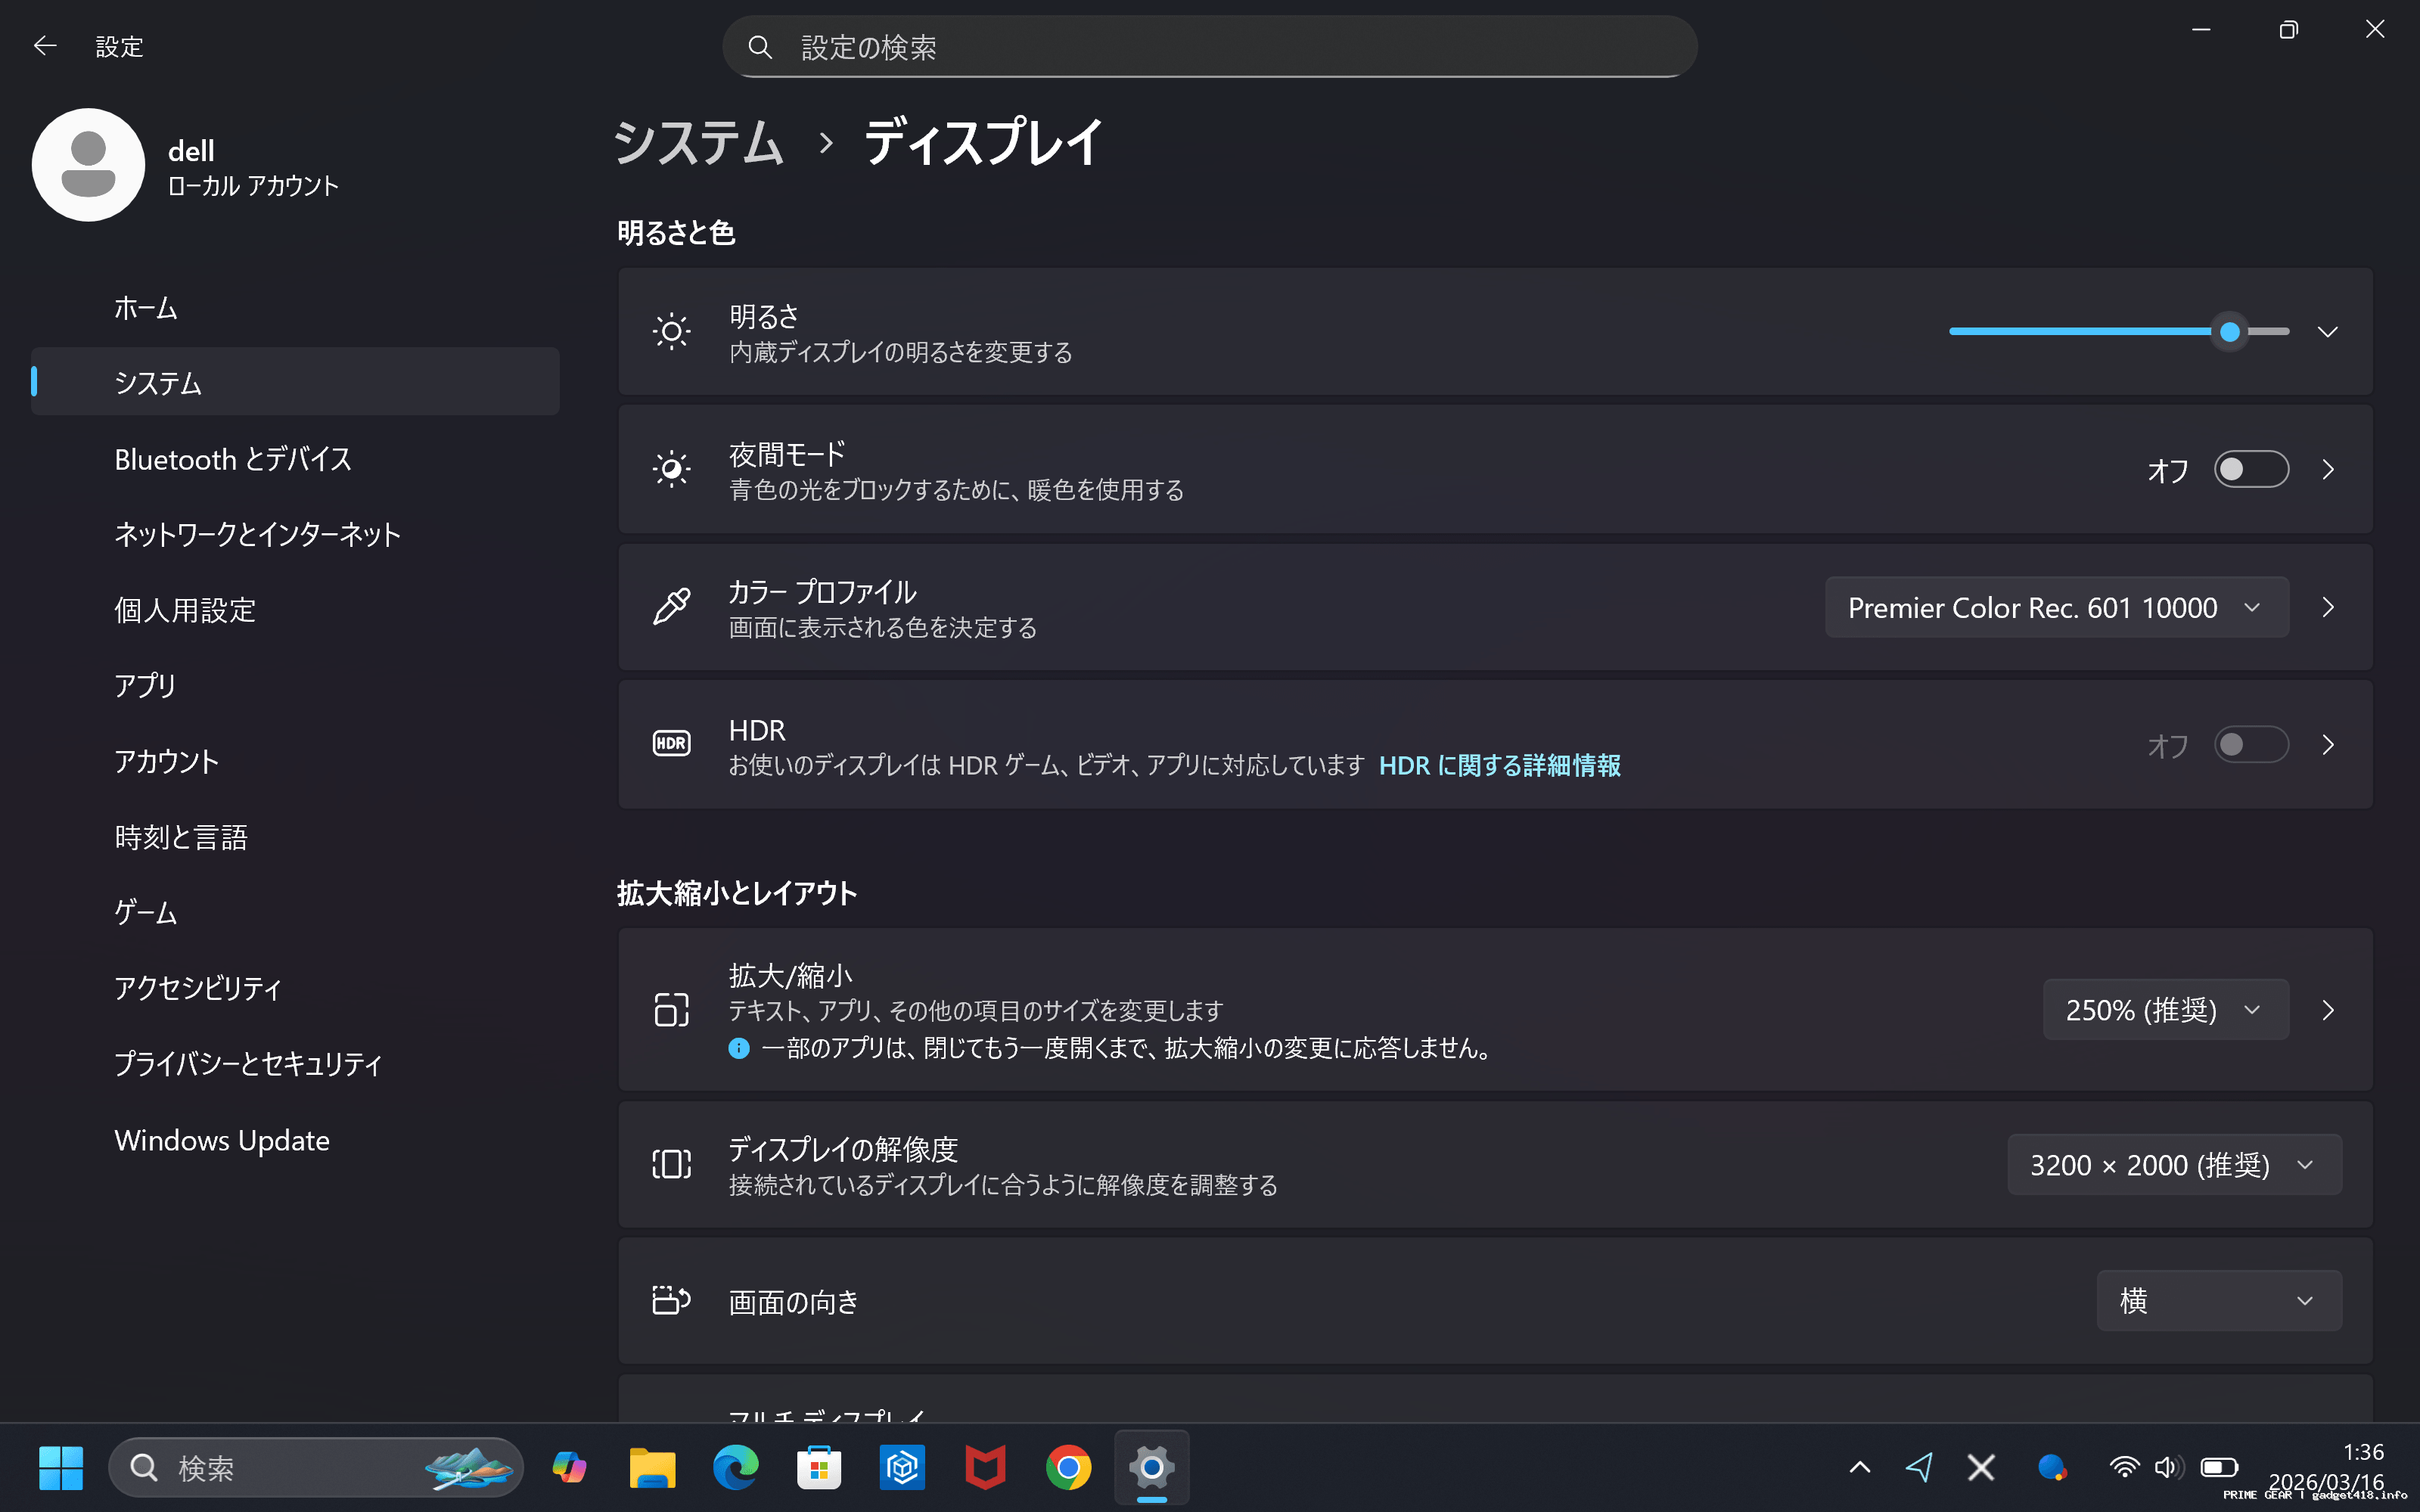The width and height of the screenshot is (2420, 1512).
Task: Open Windows Update in the sidebar
Action: pyautogui.click(x=222, y=1140)
